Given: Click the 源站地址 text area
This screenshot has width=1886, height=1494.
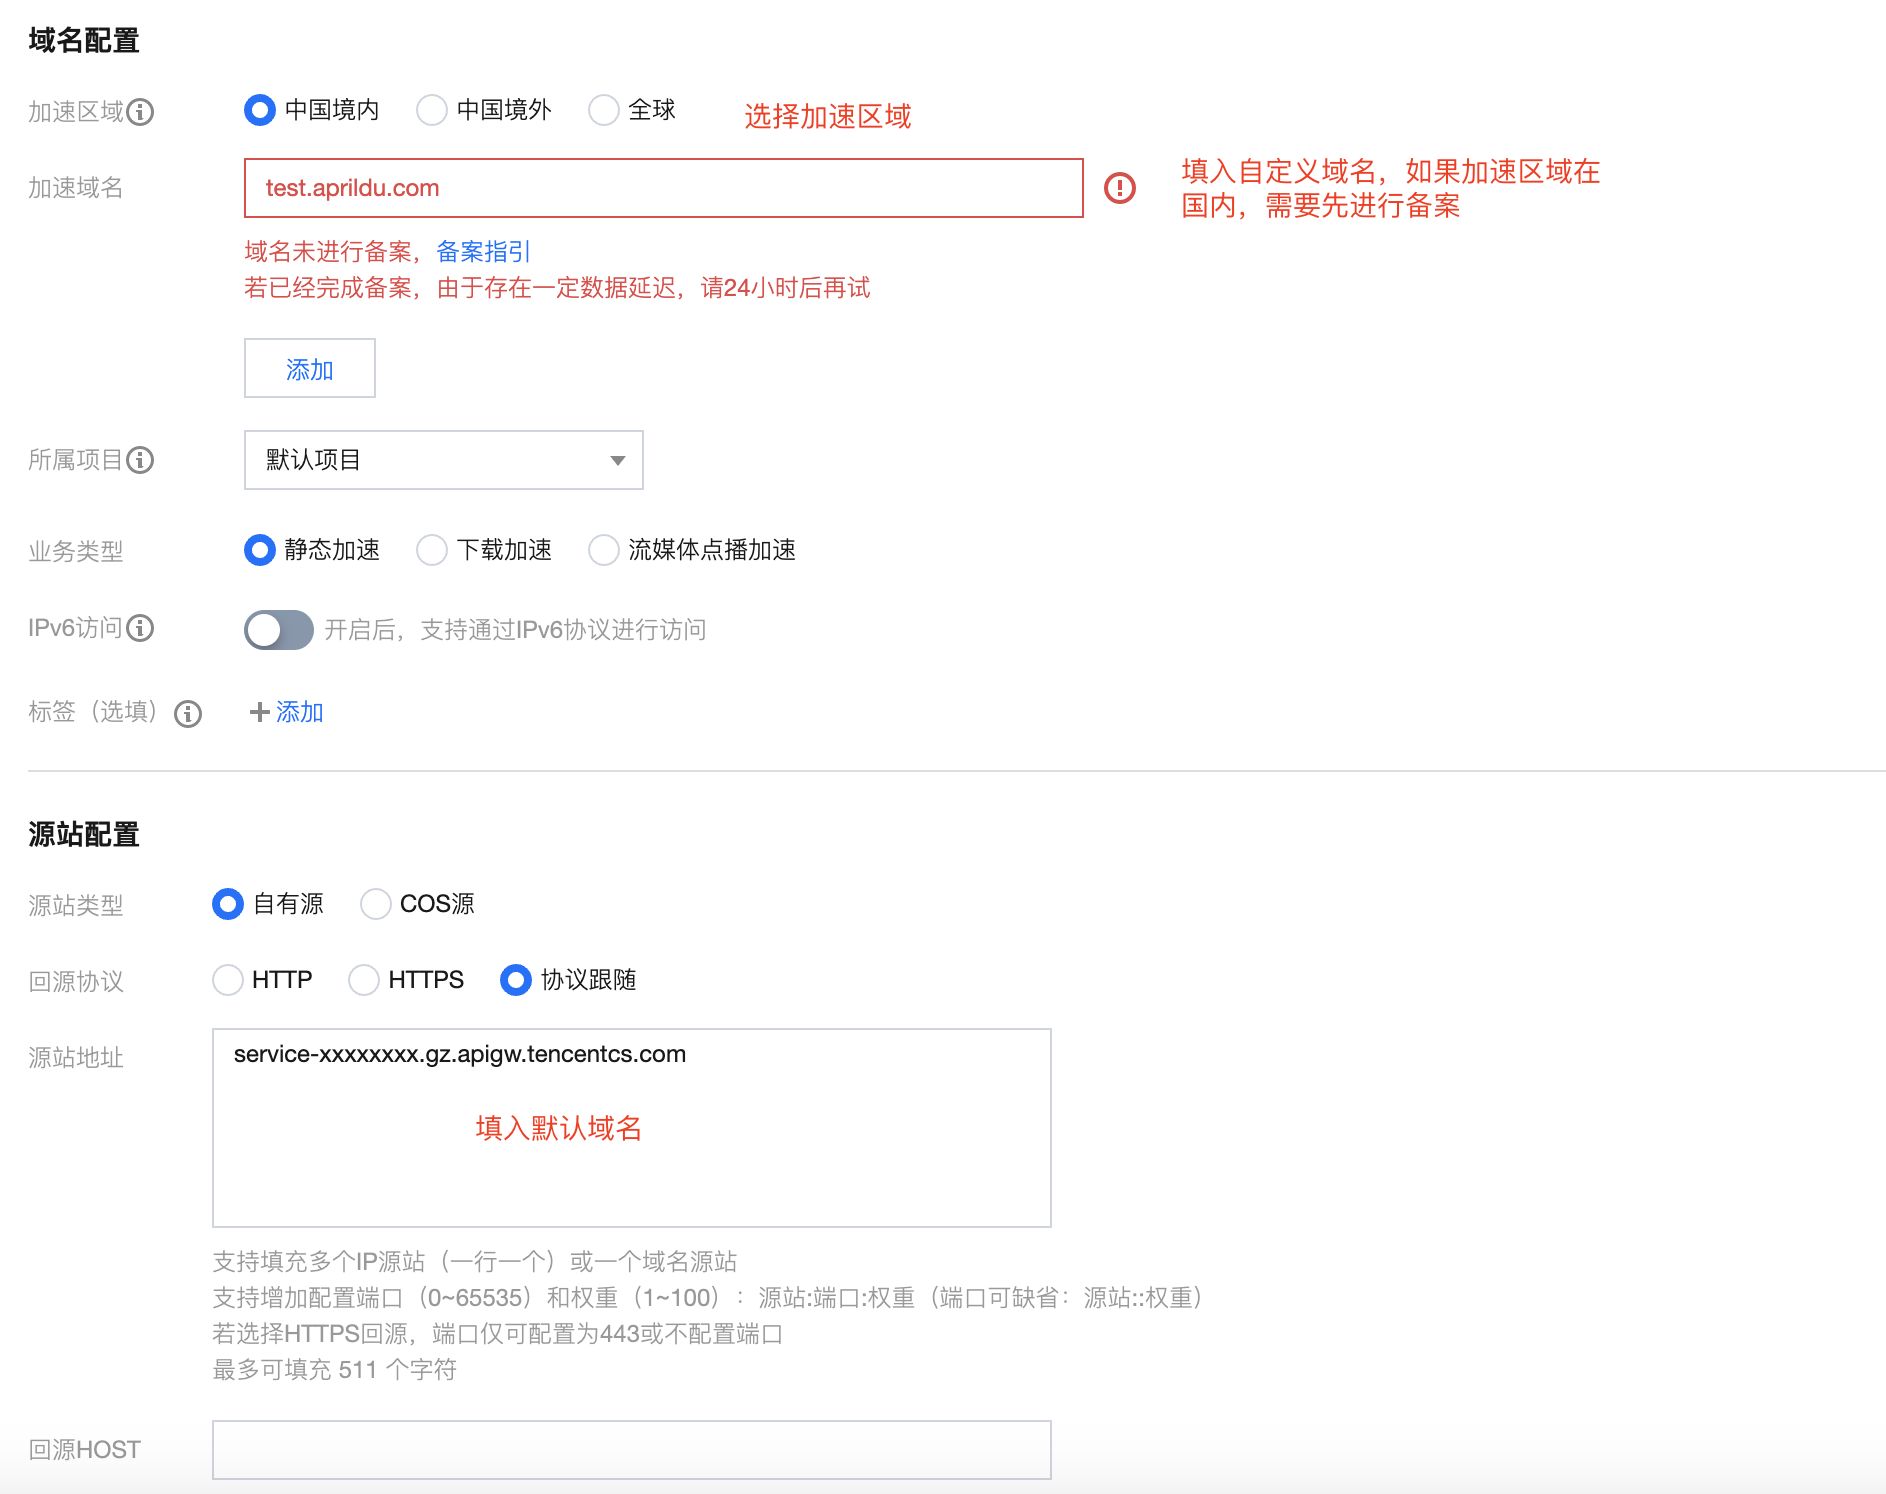Looking at the screenshot, I should [x=631, y=1160].
